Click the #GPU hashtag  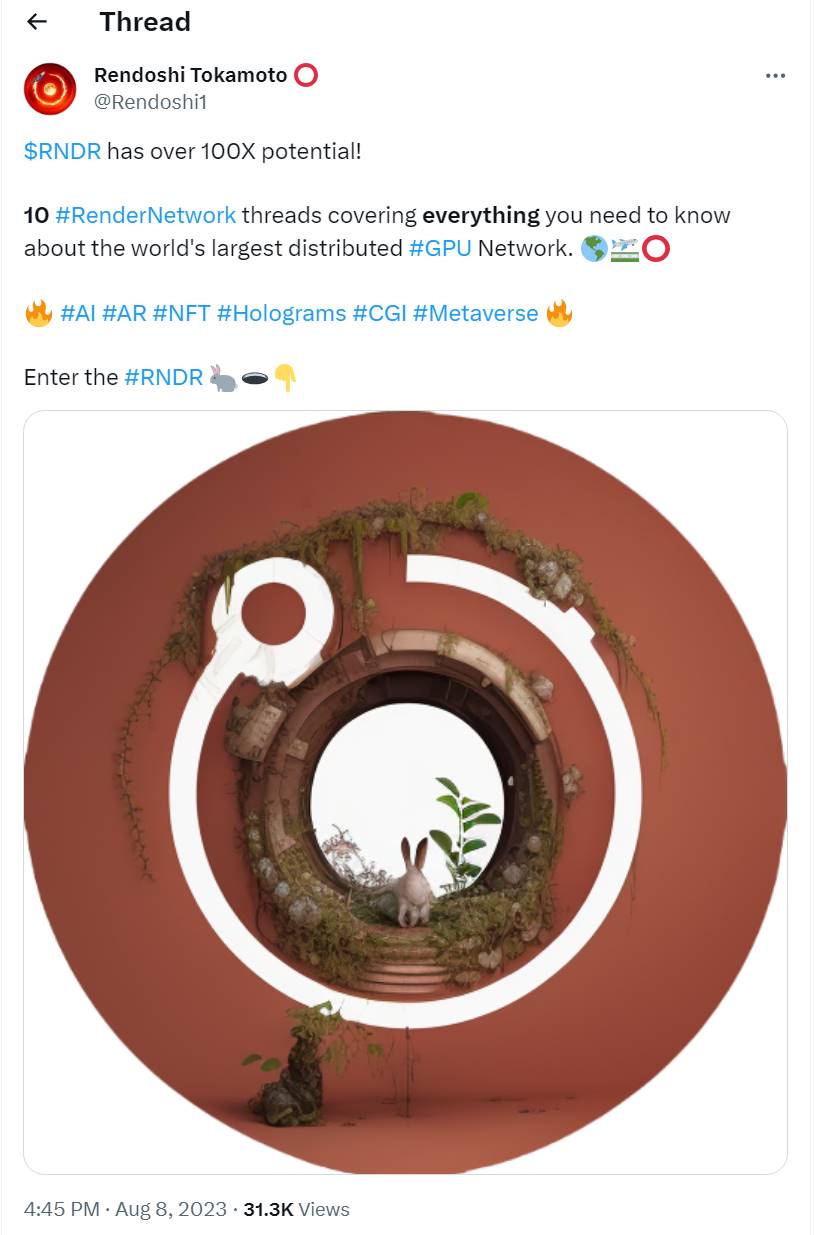pos(440,248)
